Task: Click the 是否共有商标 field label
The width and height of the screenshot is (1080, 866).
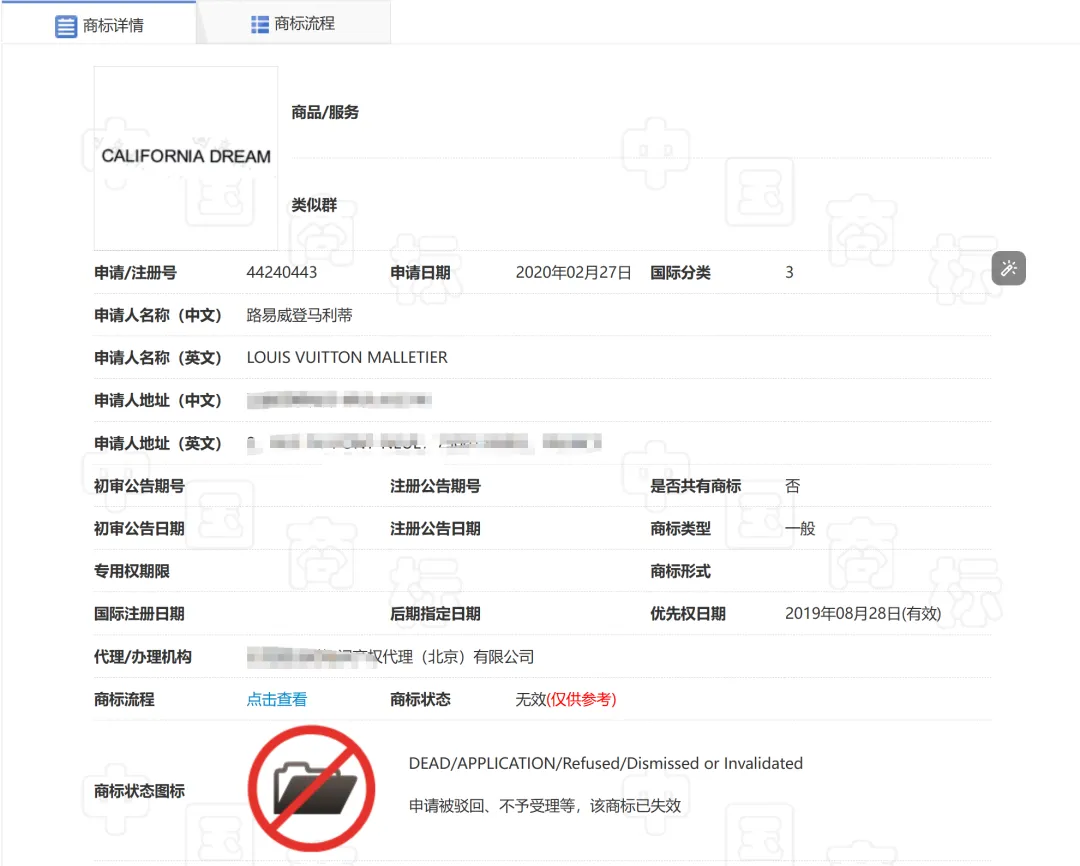Action: click(x=695, y=486)
